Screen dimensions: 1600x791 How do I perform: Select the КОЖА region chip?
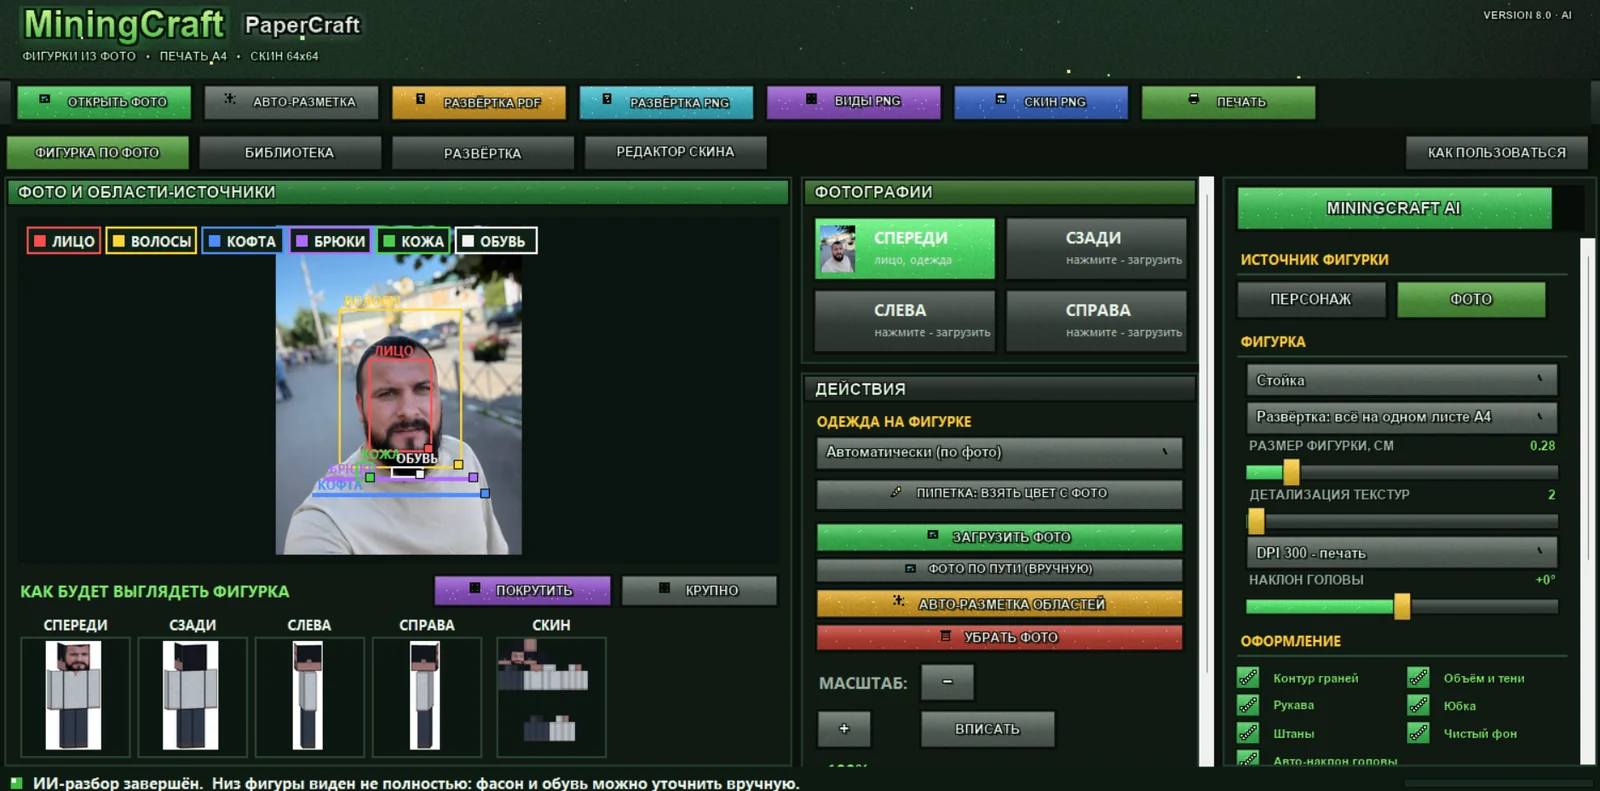pyautogui.click(x=413, y=241)
